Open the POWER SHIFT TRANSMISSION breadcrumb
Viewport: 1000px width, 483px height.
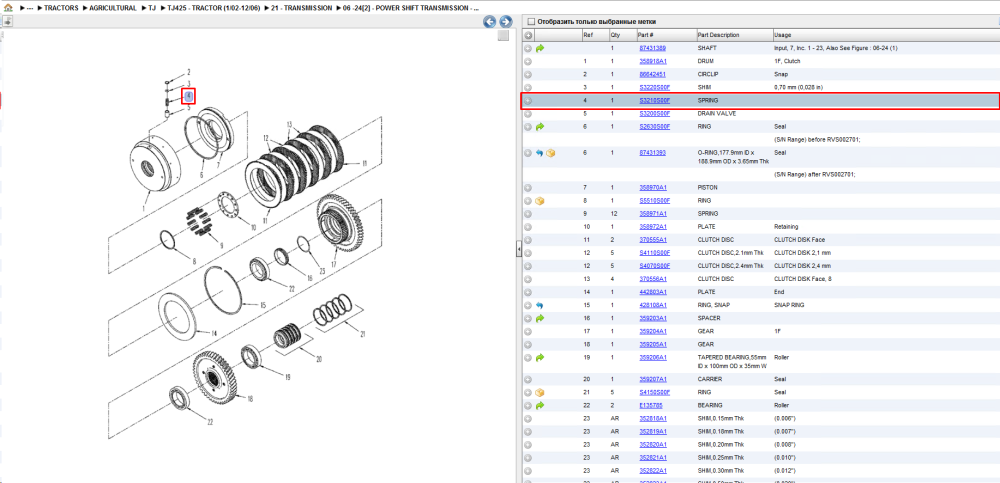click(x=411, y=8)
